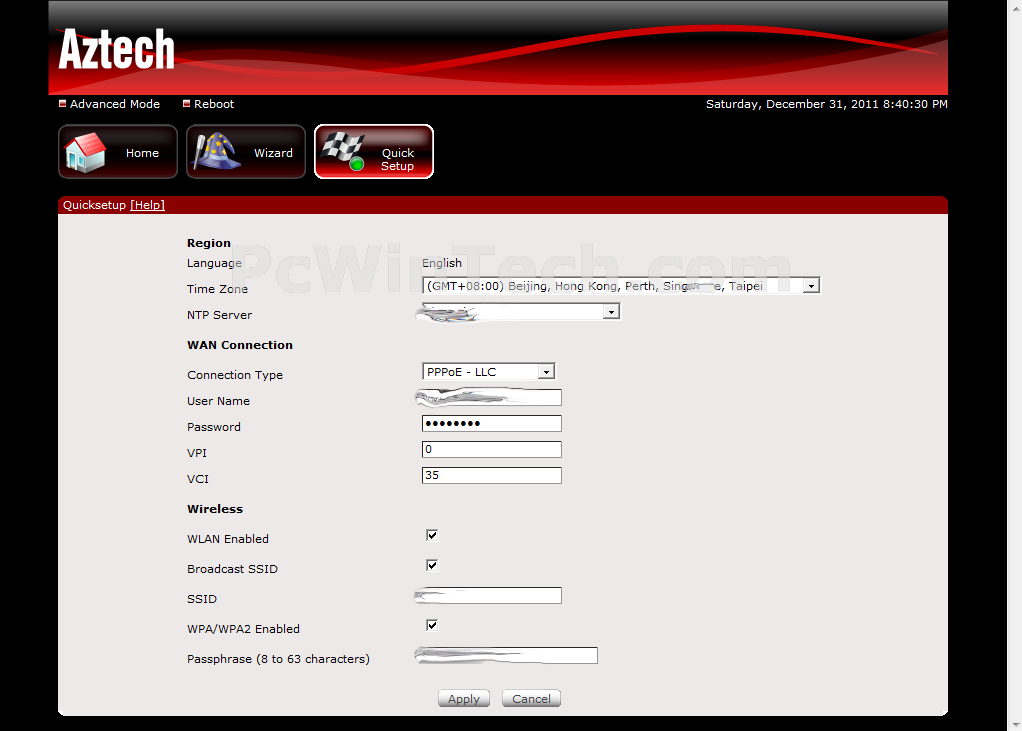Image resolution: width=1022 pixels, height=731 pixels.
Task: Click the Passphrase (8 to 63 characters) label
Action: click(278, 659)
